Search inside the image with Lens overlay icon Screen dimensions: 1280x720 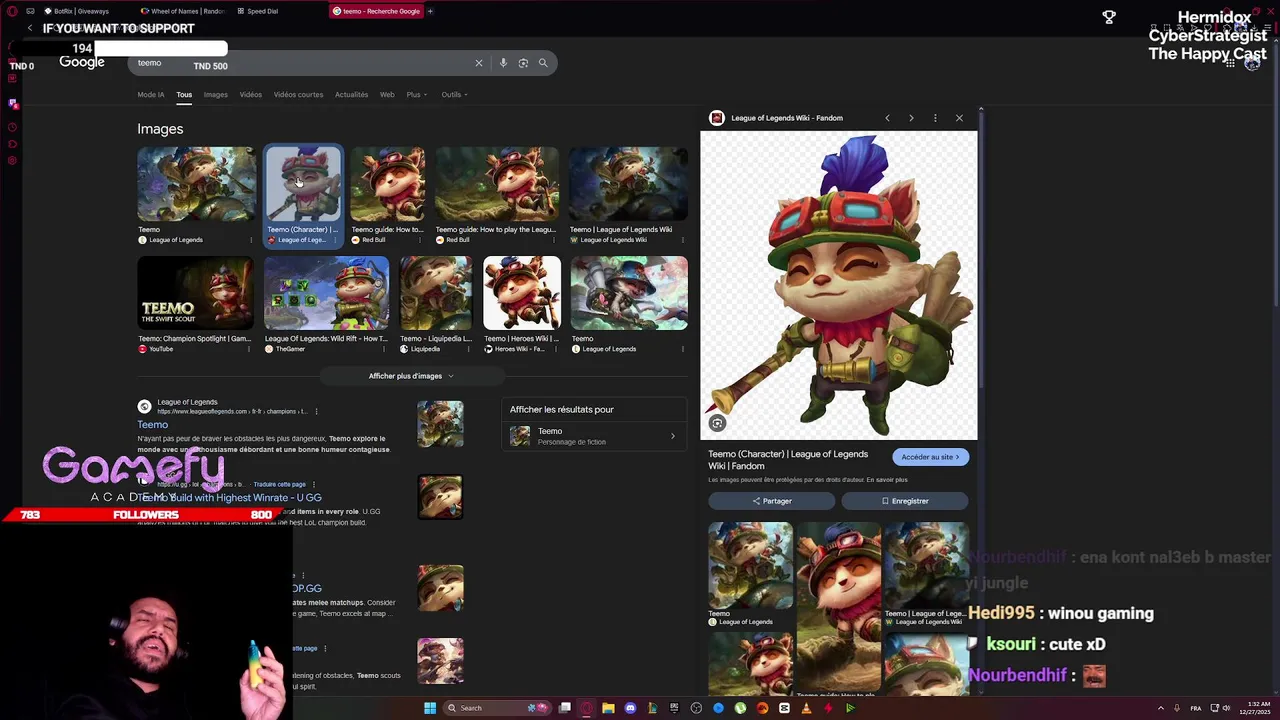point(717,424)
